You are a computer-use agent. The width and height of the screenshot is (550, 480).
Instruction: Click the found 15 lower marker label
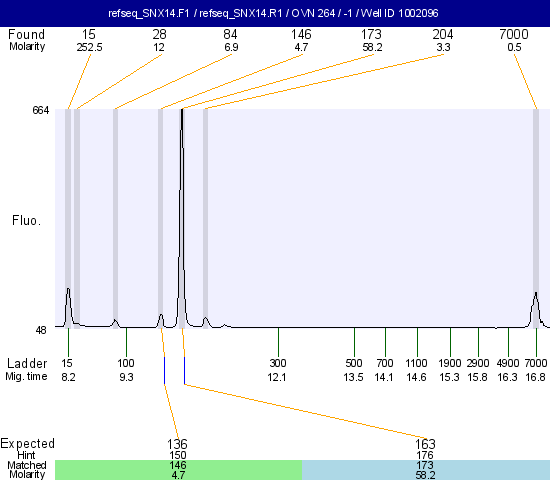coord(89,34)
